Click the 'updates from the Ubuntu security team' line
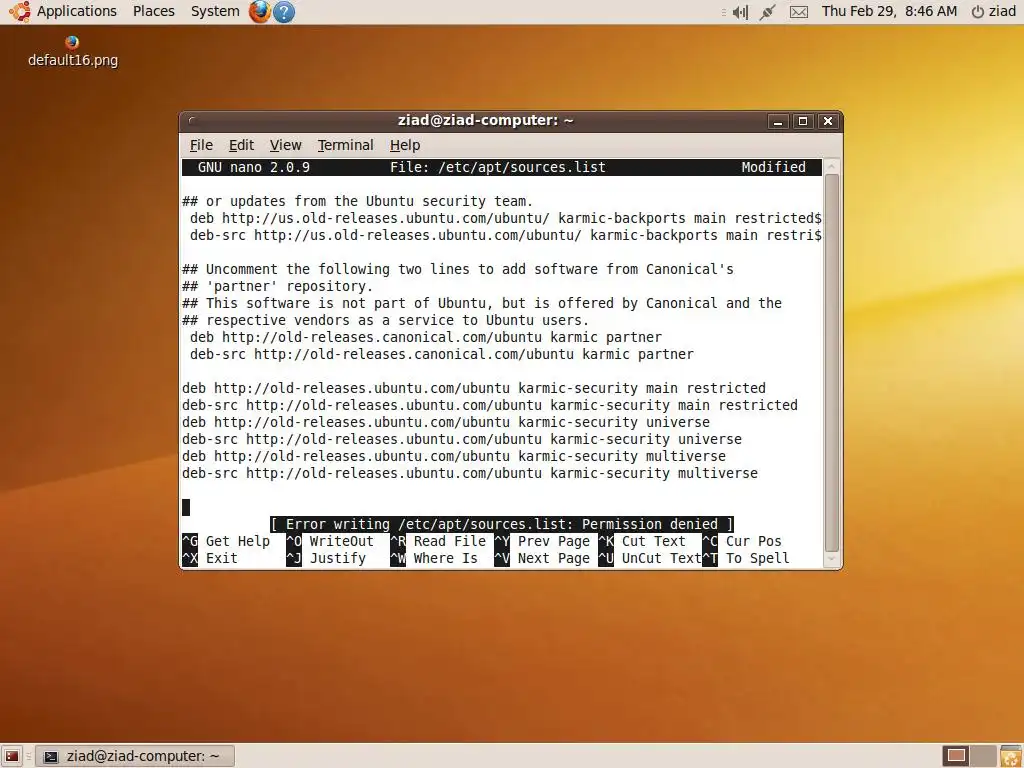 358,202
